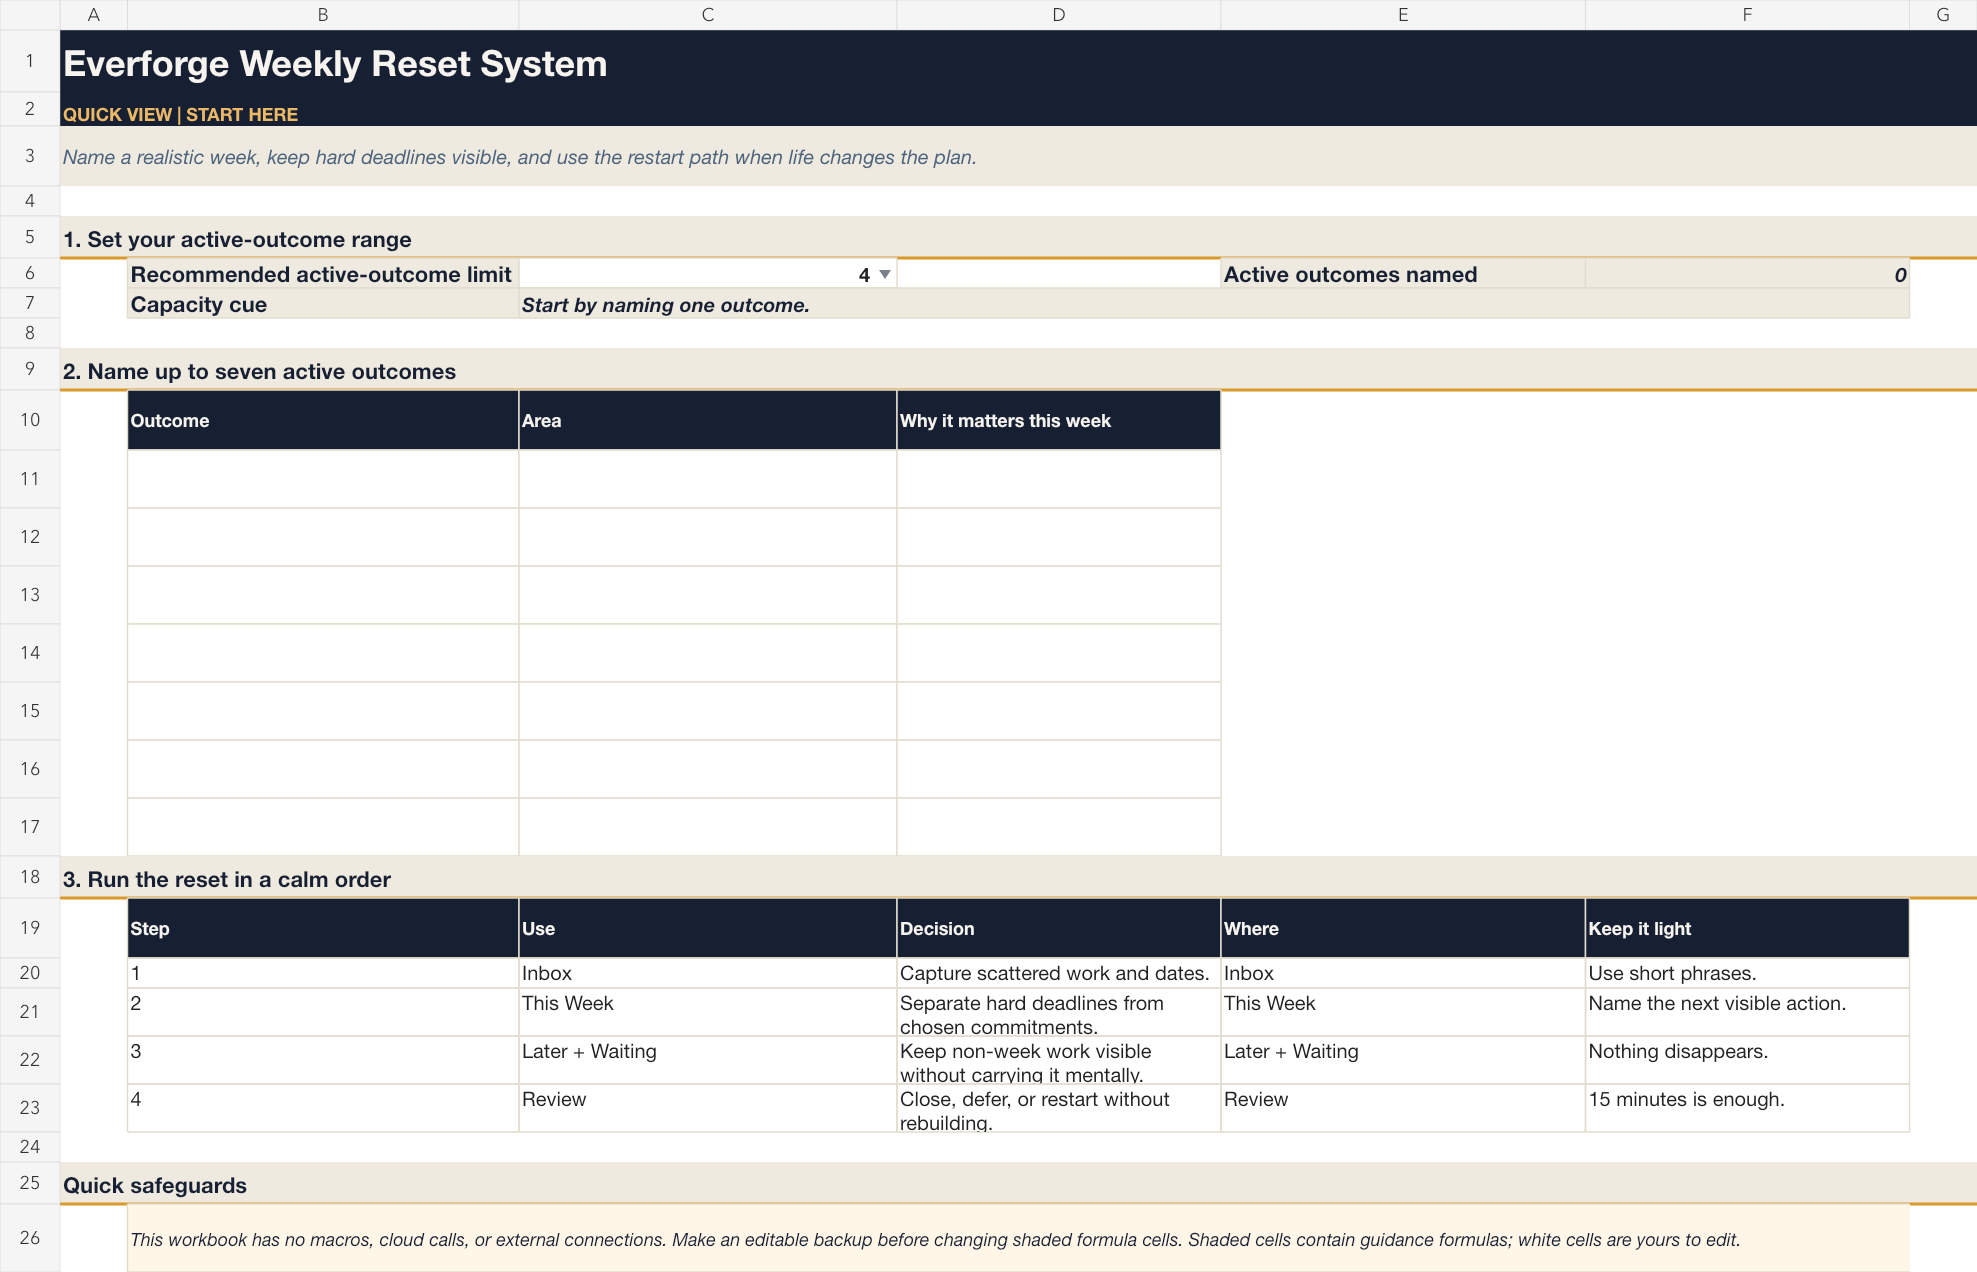This screenshot has width=1977, height=1272.
Task: Select column D header
Action: [1059, 15]
